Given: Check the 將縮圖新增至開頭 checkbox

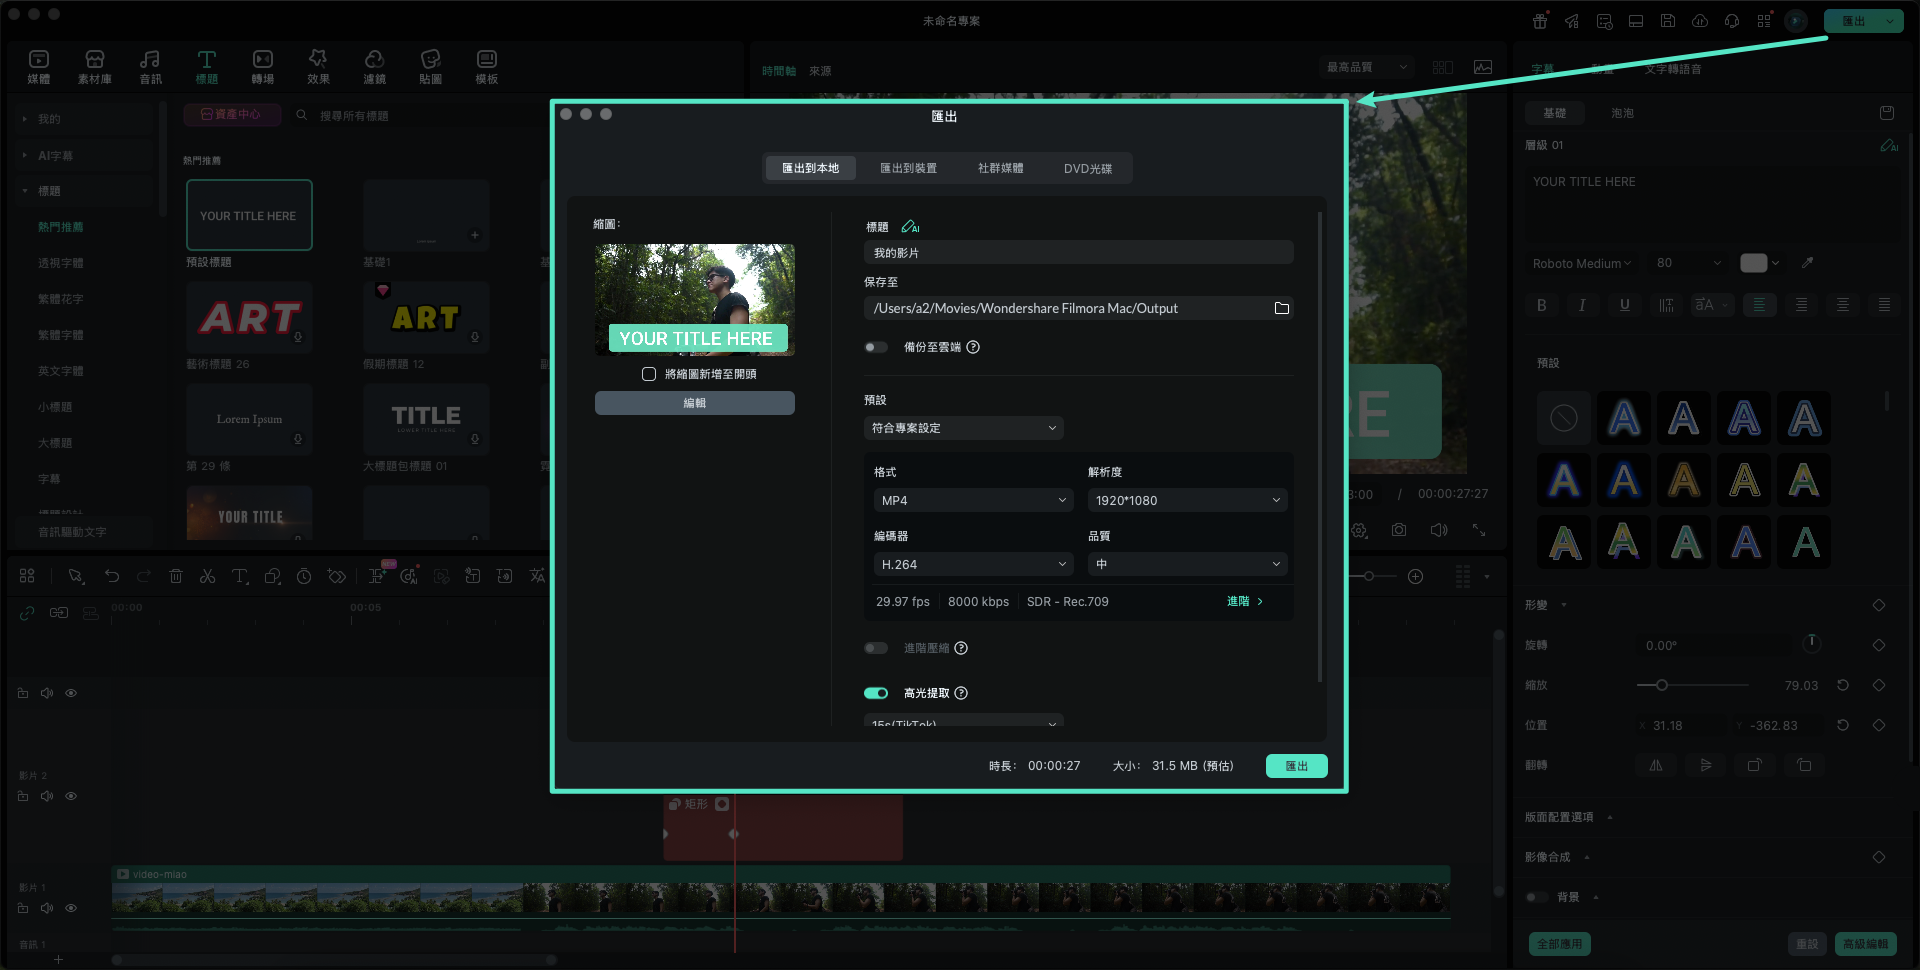Looking at the screenshot, I should [x=649, y=374].
